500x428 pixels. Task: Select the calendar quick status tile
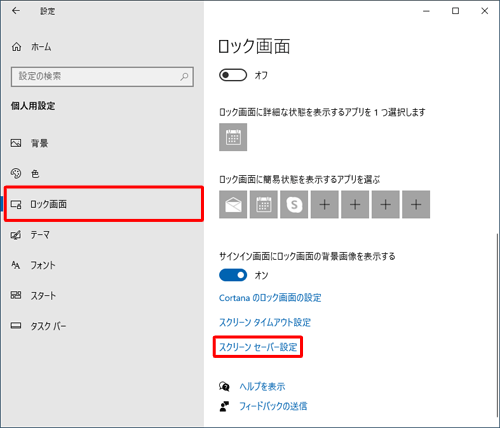pos(264,204)
